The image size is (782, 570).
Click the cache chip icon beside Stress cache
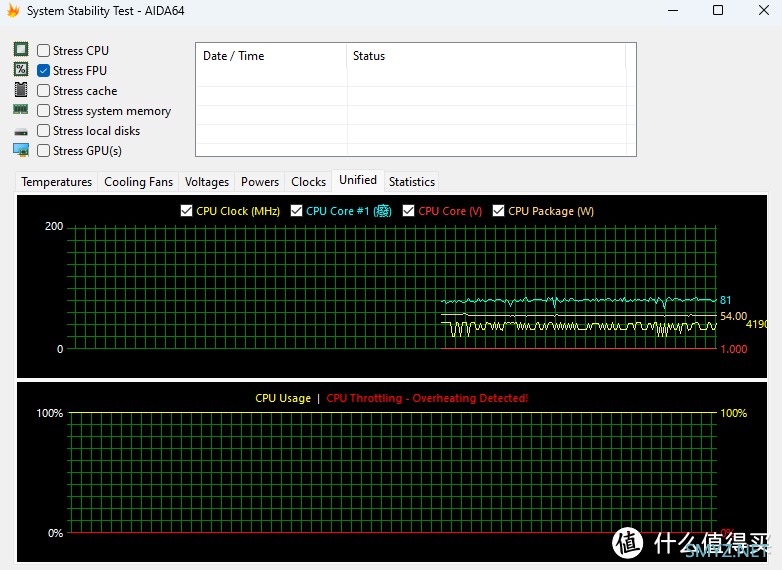[x=21, y=90]
